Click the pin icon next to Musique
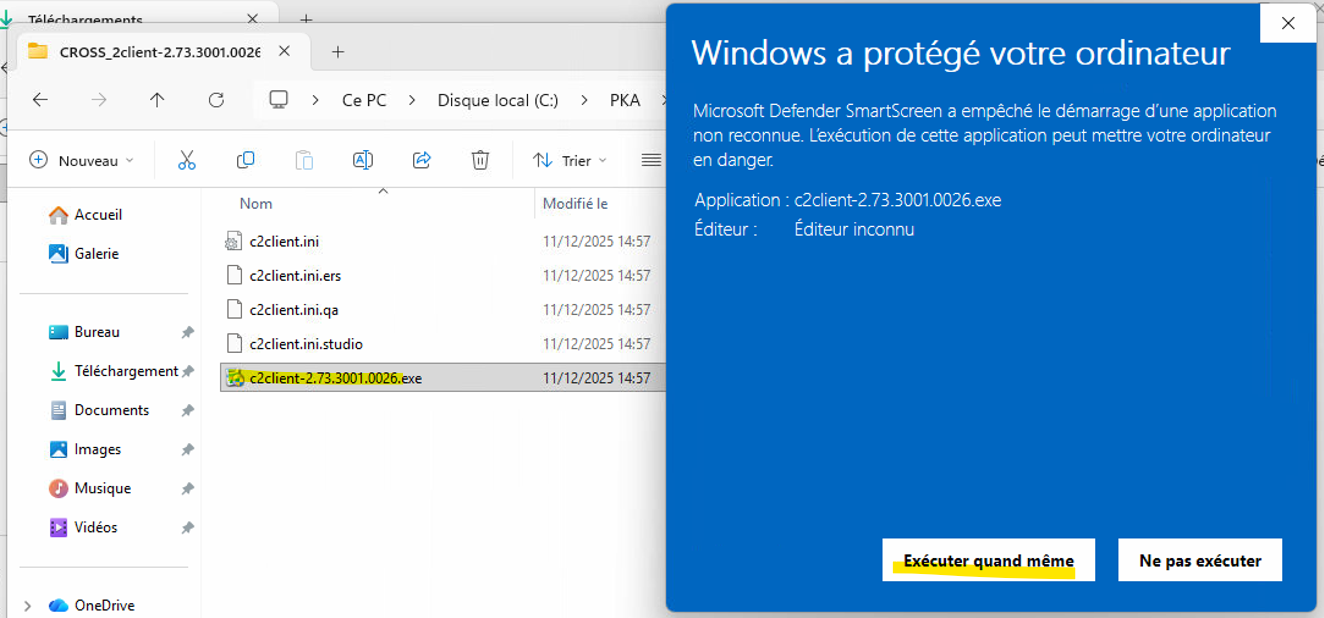1324x618 pixels. coord(187,488)
